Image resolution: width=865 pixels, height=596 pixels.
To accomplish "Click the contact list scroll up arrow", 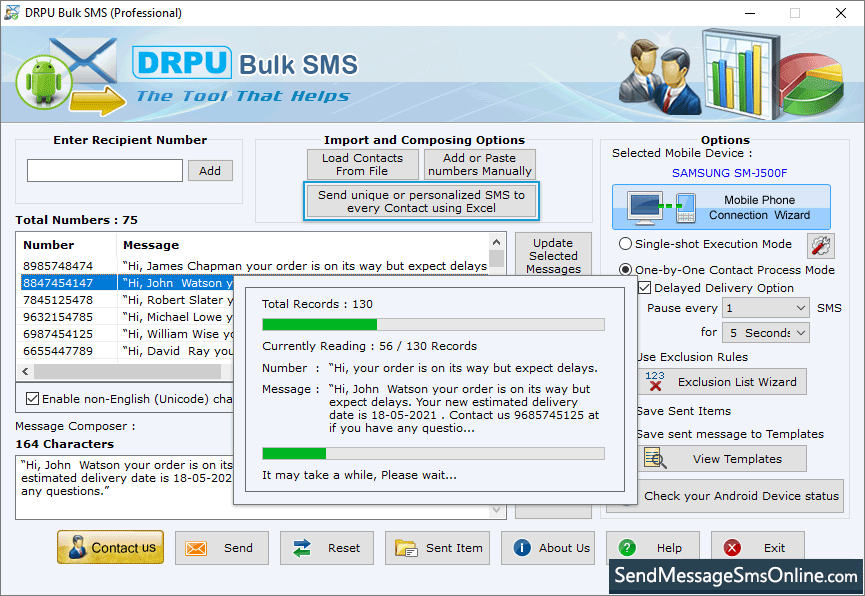I will pos(496,242).
